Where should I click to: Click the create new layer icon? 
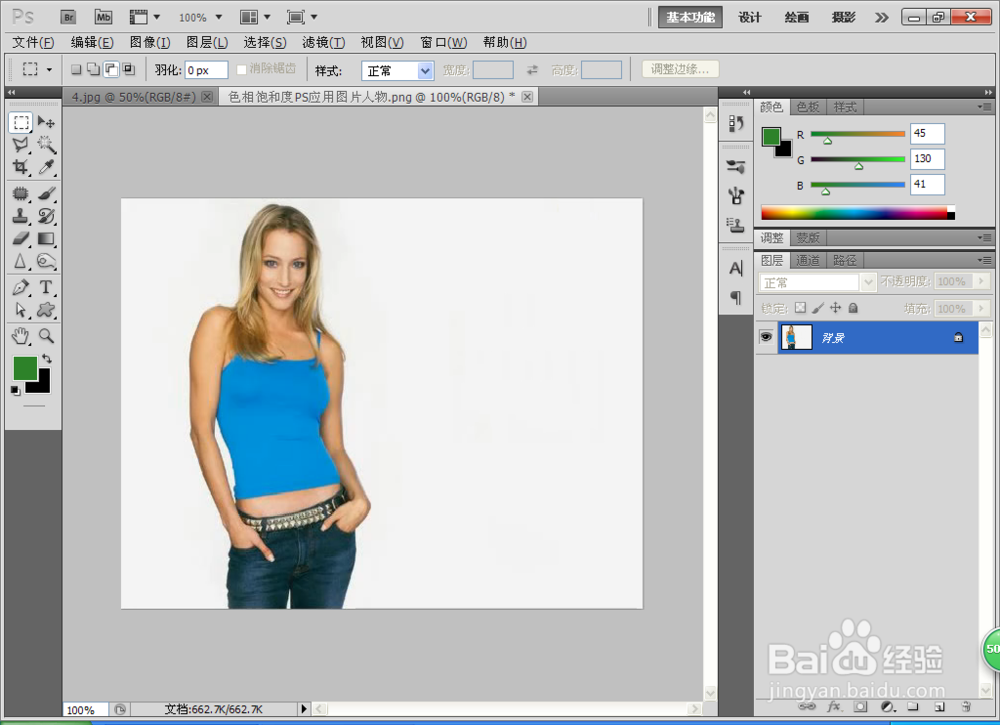(939, 707)
